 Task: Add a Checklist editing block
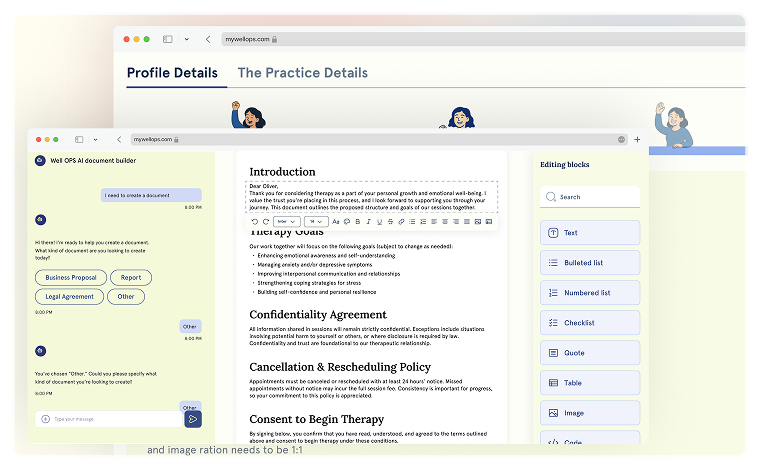click(x=589, y=322)
